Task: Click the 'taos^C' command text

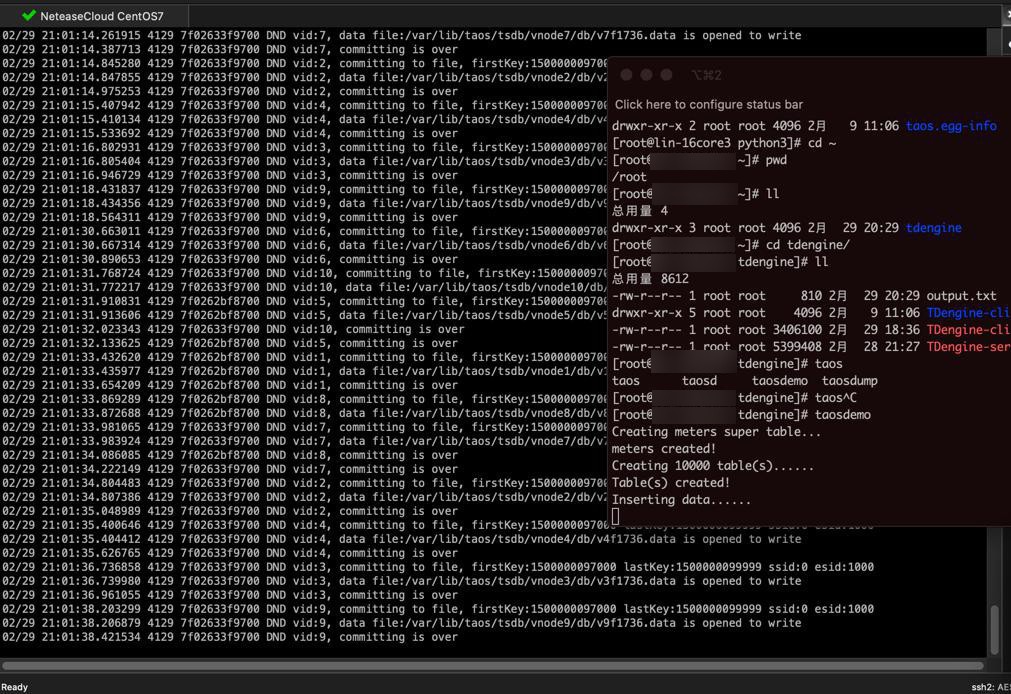Action: coord(836,398)
